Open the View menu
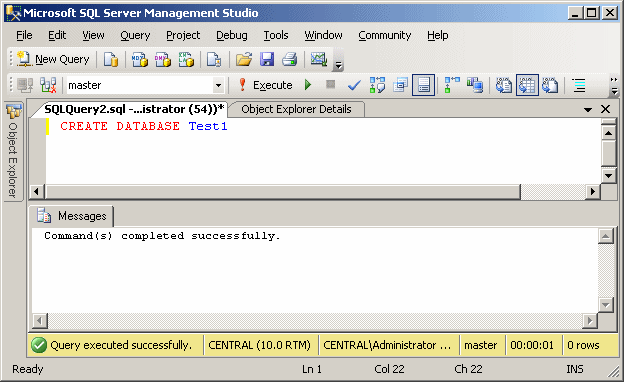Screen dimensions: 624x382 click(x=93, y=35)
